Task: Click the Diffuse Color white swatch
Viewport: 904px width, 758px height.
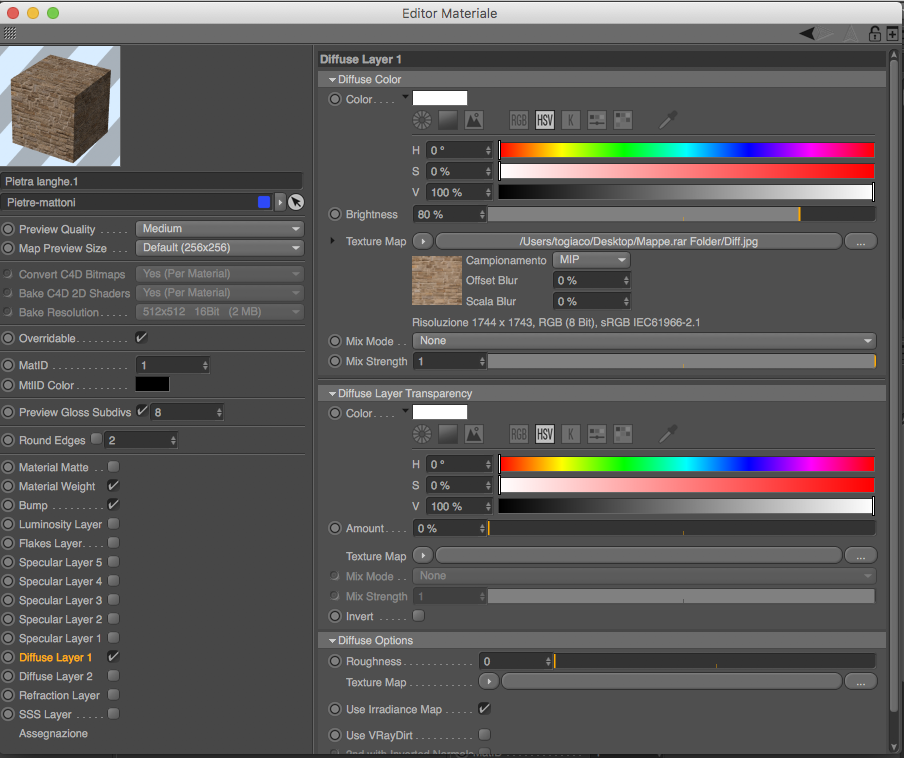Action: click(x=440, y=98)
